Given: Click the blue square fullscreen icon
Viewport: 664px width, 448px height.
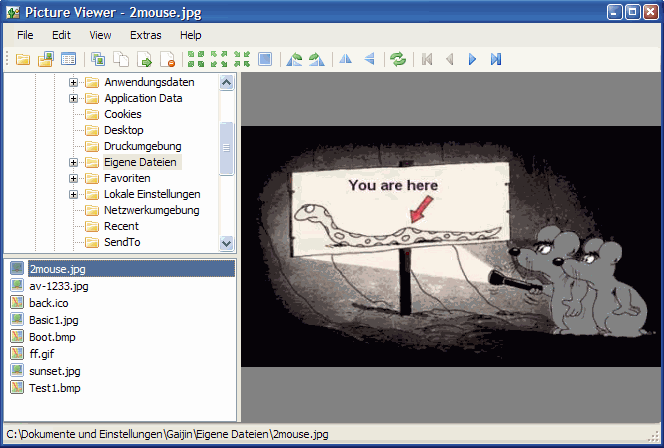Looking at the screenshot, I should coord(265,59).
